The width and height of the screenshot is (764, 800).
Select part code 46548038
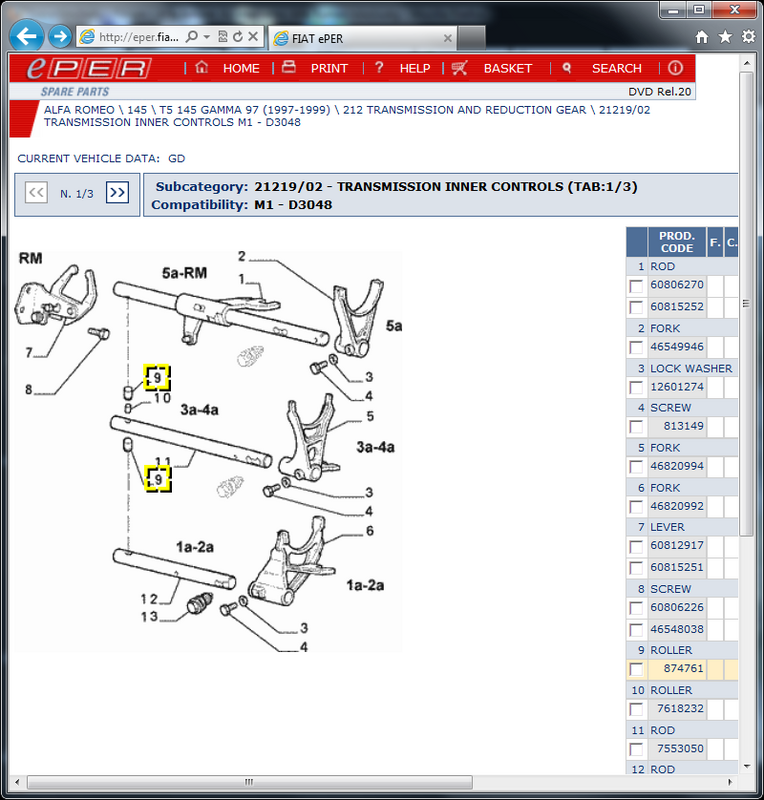pos(677,629)
